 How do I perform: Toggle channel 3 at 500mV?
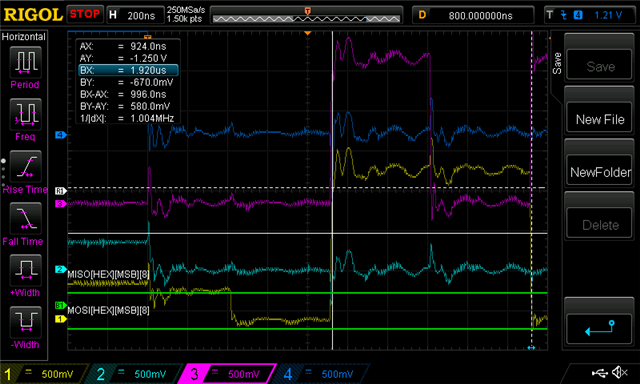point(227,374)
